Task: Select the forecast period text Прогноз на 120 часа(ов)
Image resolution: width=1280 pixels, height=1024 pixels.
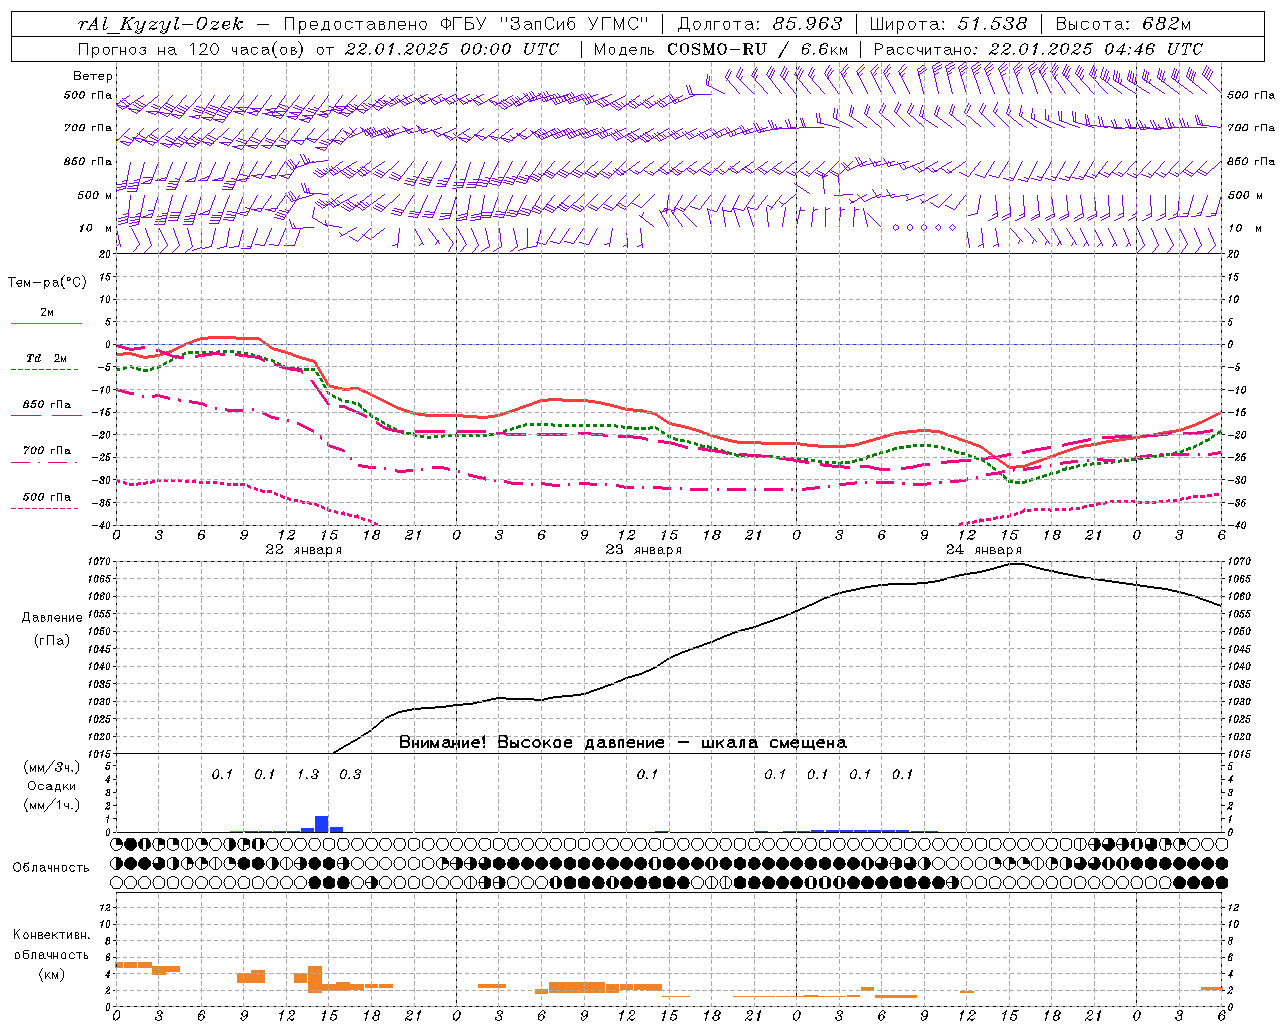Action: pyautogui.click(x=192, y=49)
